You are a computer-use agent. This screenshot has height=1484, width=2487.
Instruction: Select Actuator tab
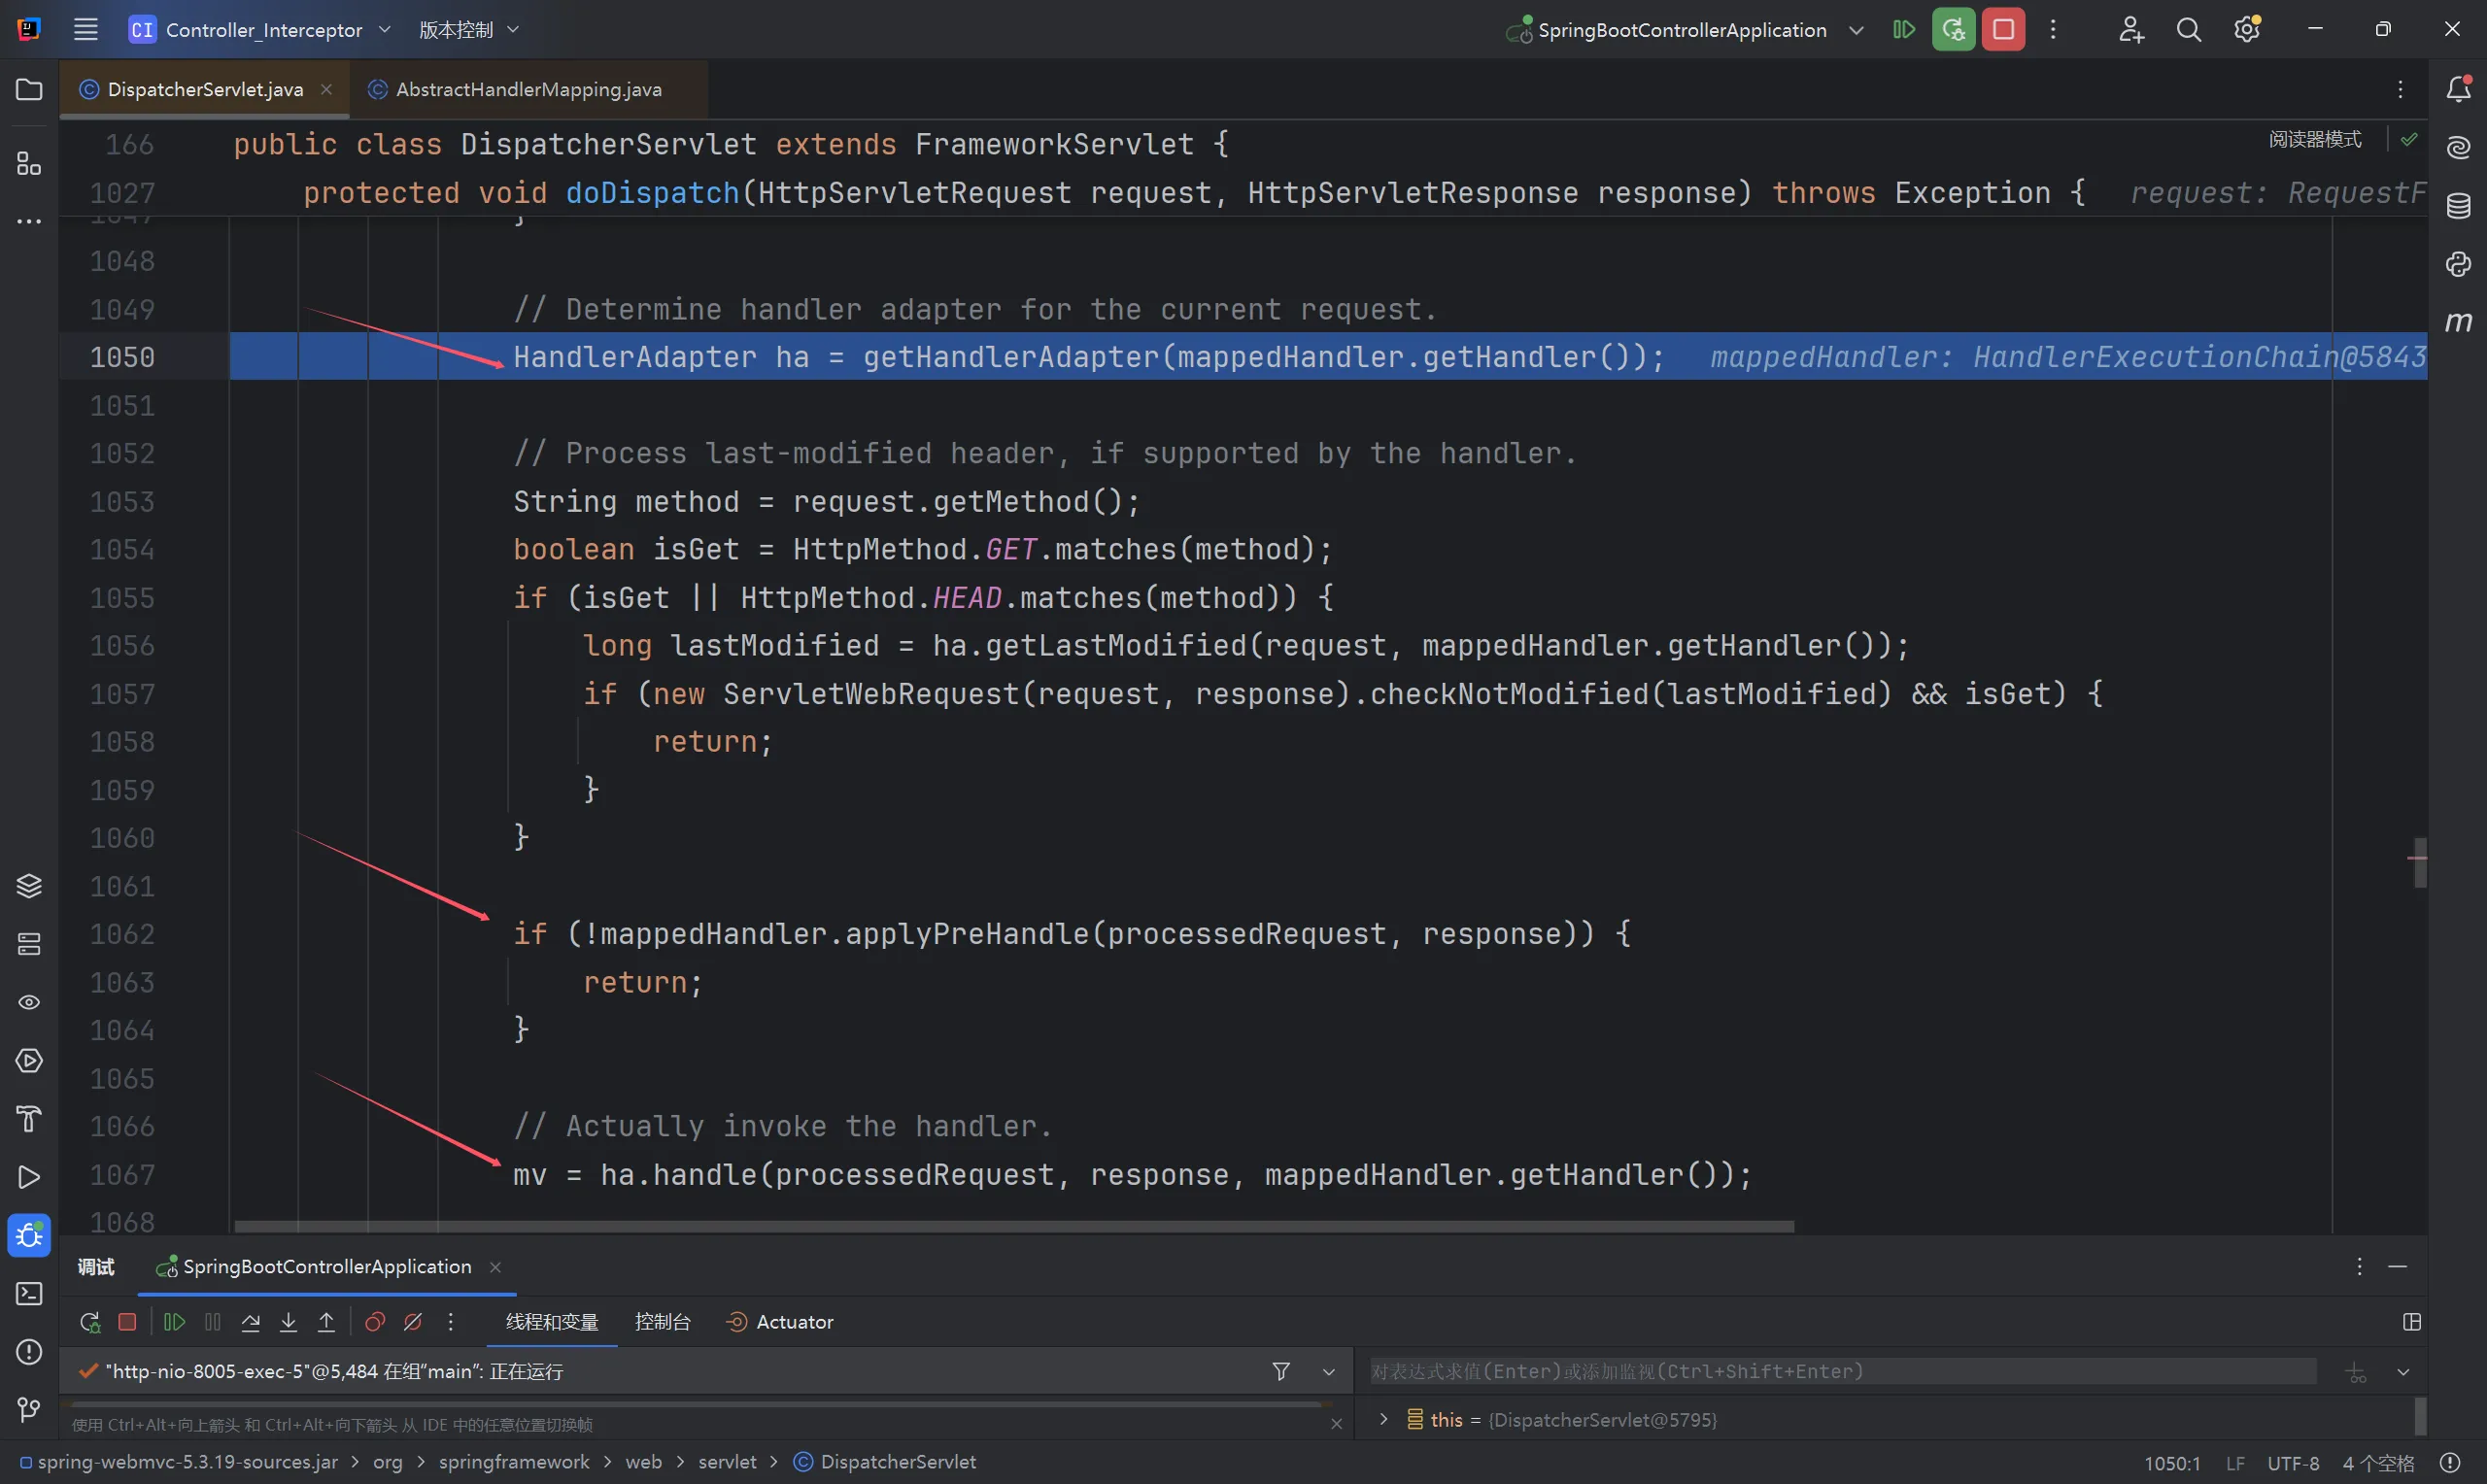[780, 1322]
